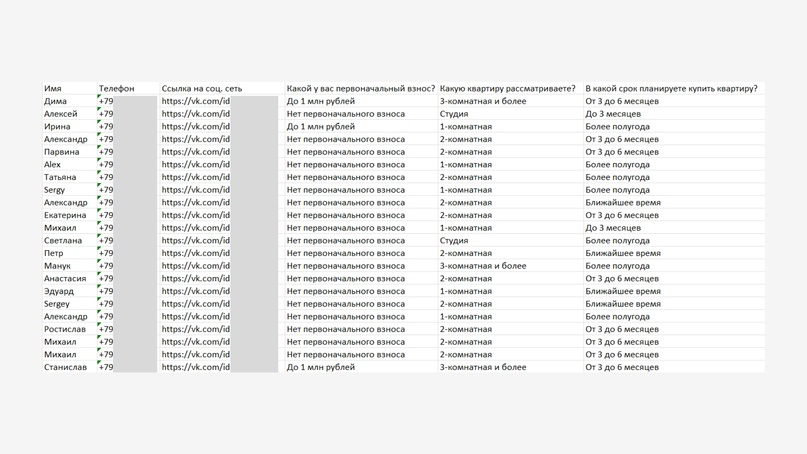Select Ирина's down payment cell
Screen dimensions: 807x454
(321, 127)
